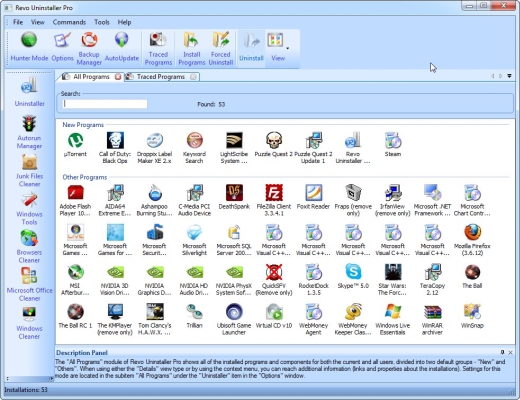Select Skype 5.0 program

pos(353,276)
